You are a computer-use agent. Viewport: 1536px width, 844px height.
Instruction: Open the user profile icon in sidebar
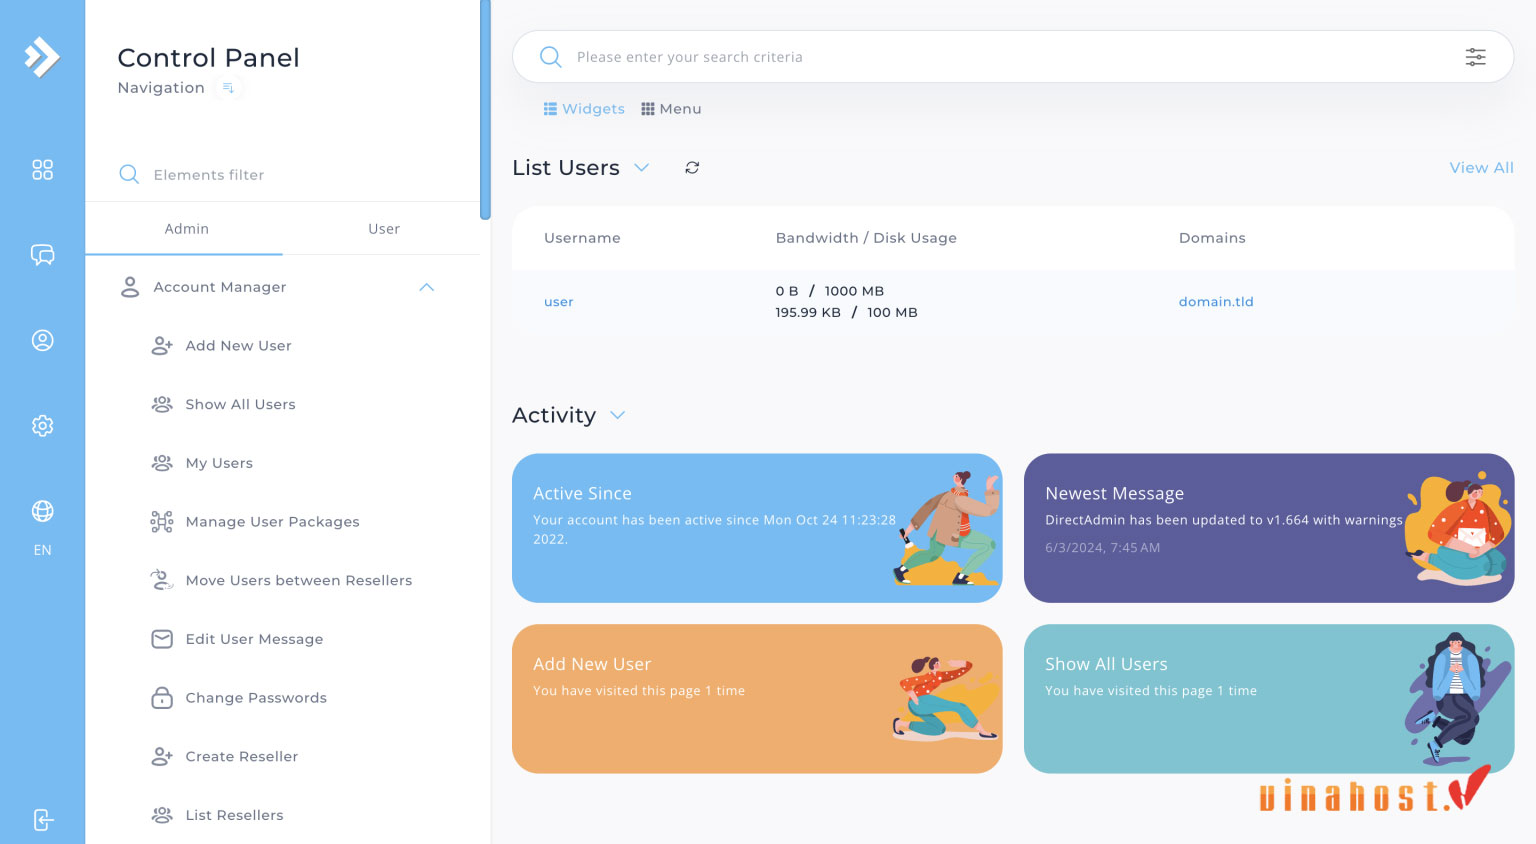pyautogui.click(x=42, y=341)
